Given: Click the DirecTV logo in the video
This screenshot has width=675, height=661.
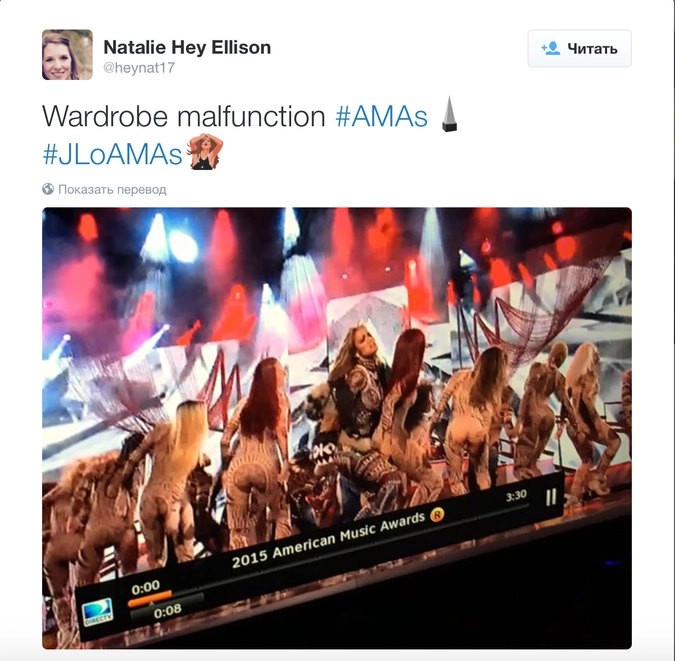Looking at the screenshot, I should (x=97, y=612).
